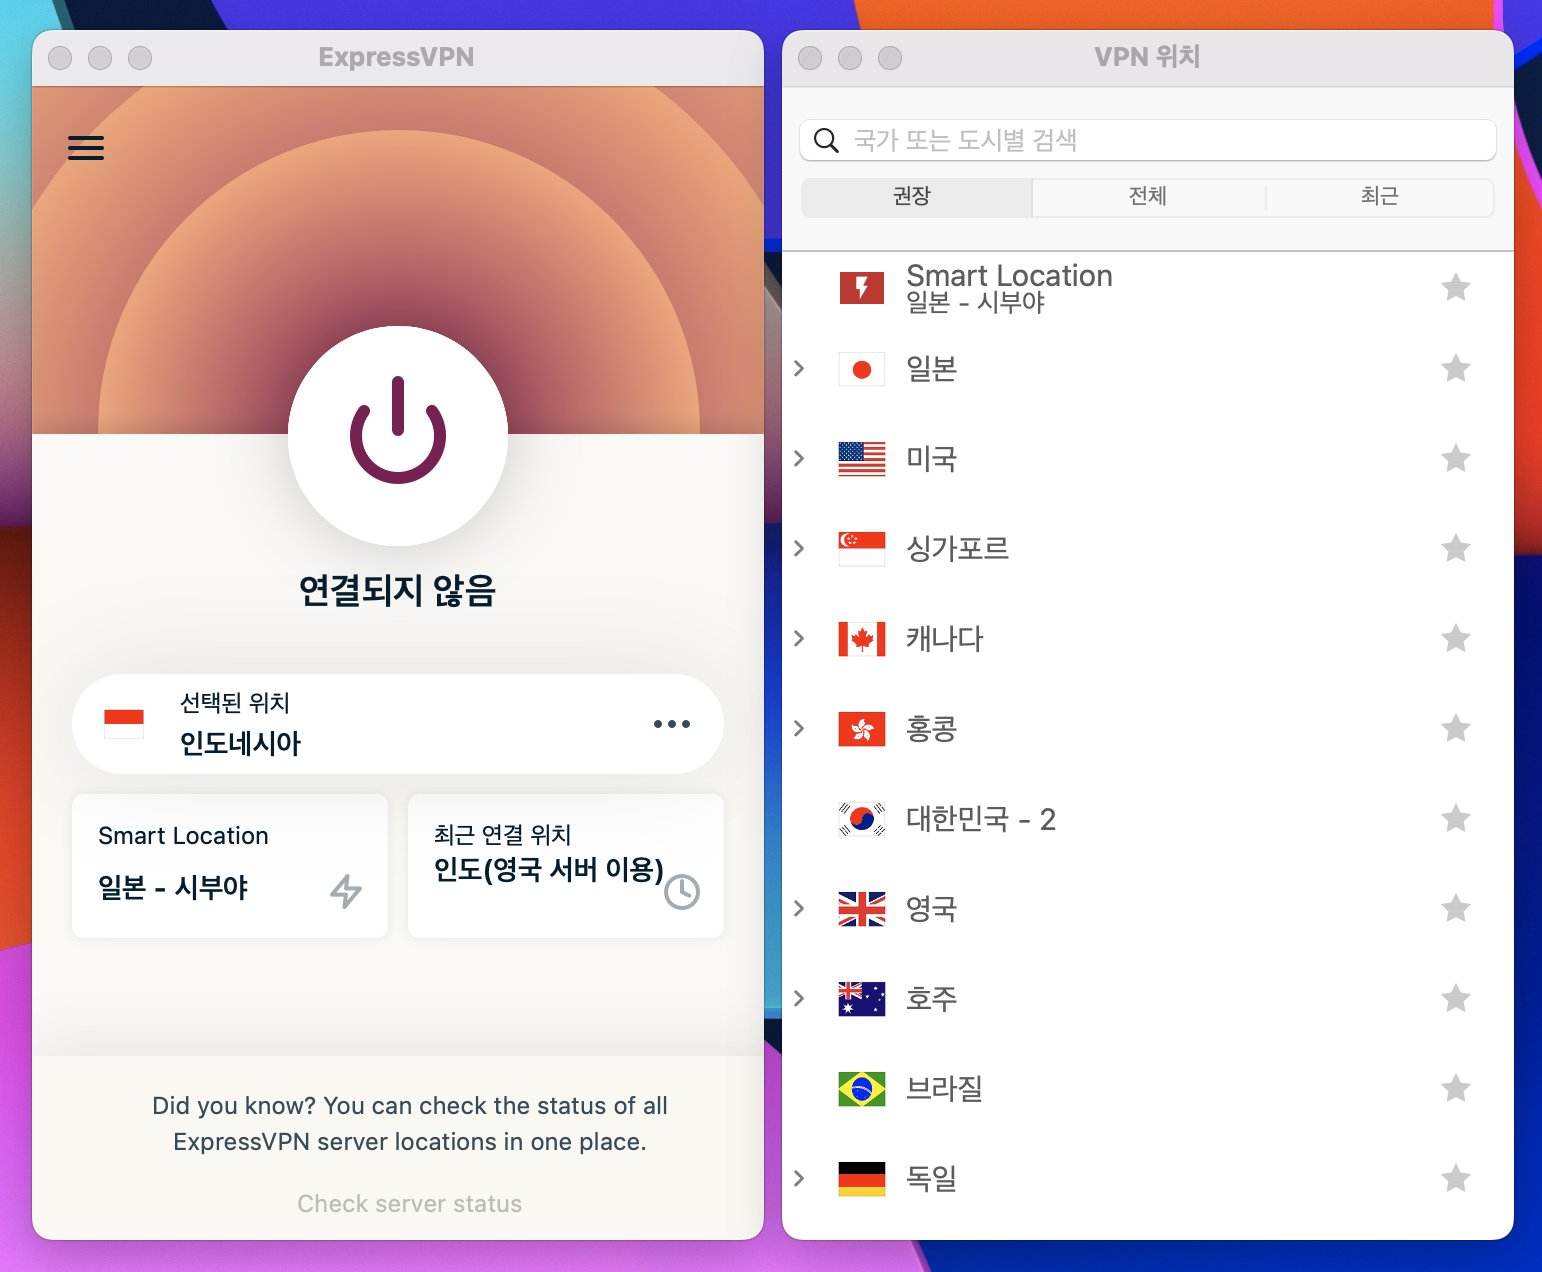
Task: Toggle favorite star for 대한민국 - 2
Action: pyautogui.click(x=1456, y=818)
